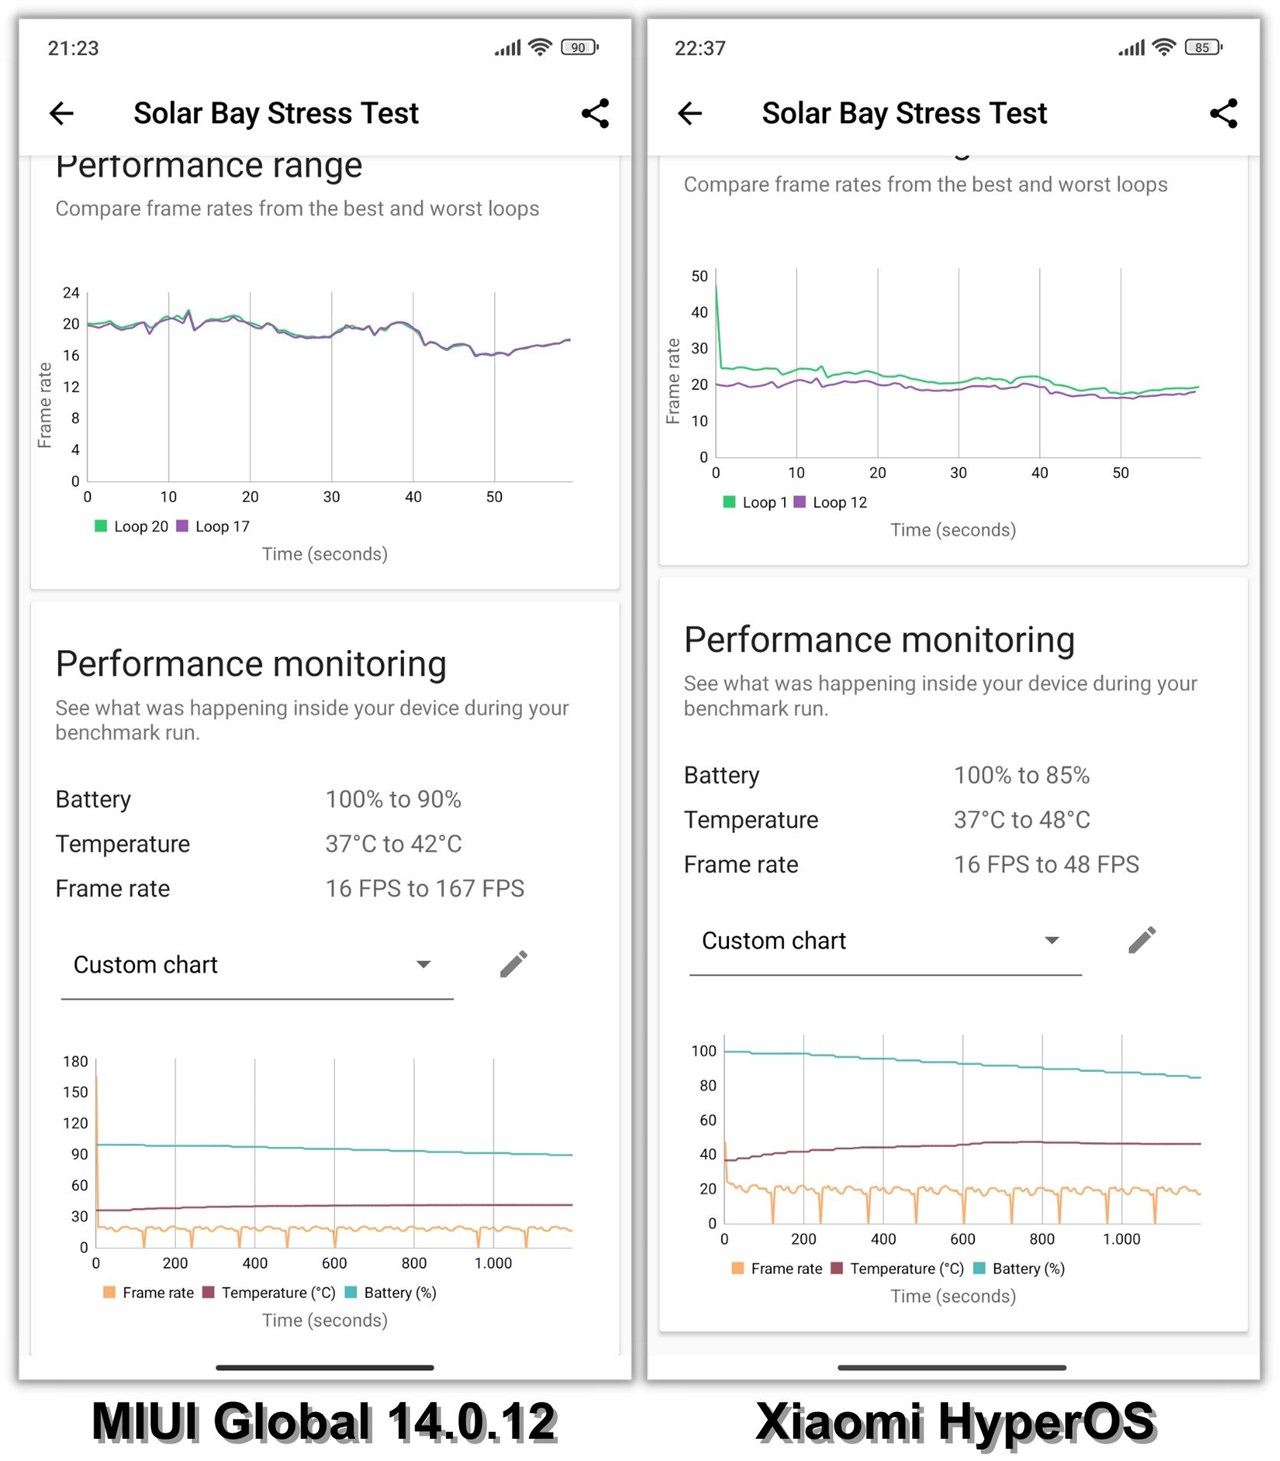Click '37°C to 48°C' temperature value
This screenshot has width=1280, height=1461.
pos(1021,820)
